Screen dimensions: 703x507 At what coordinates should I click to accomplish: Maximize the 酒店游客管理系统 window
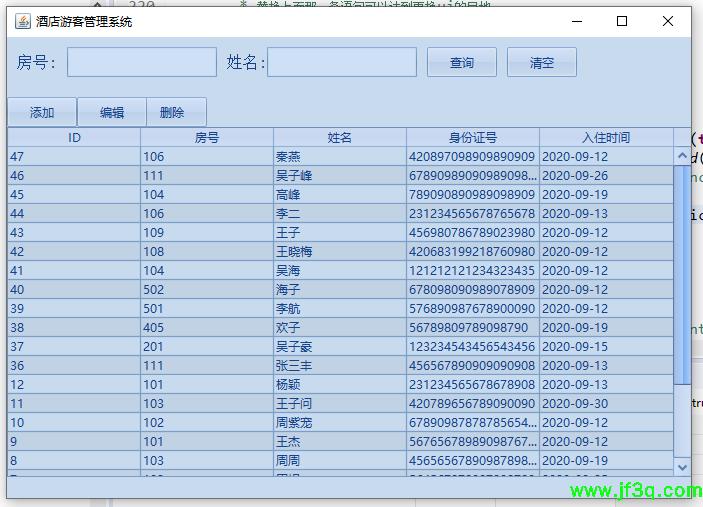click(622, 21)
